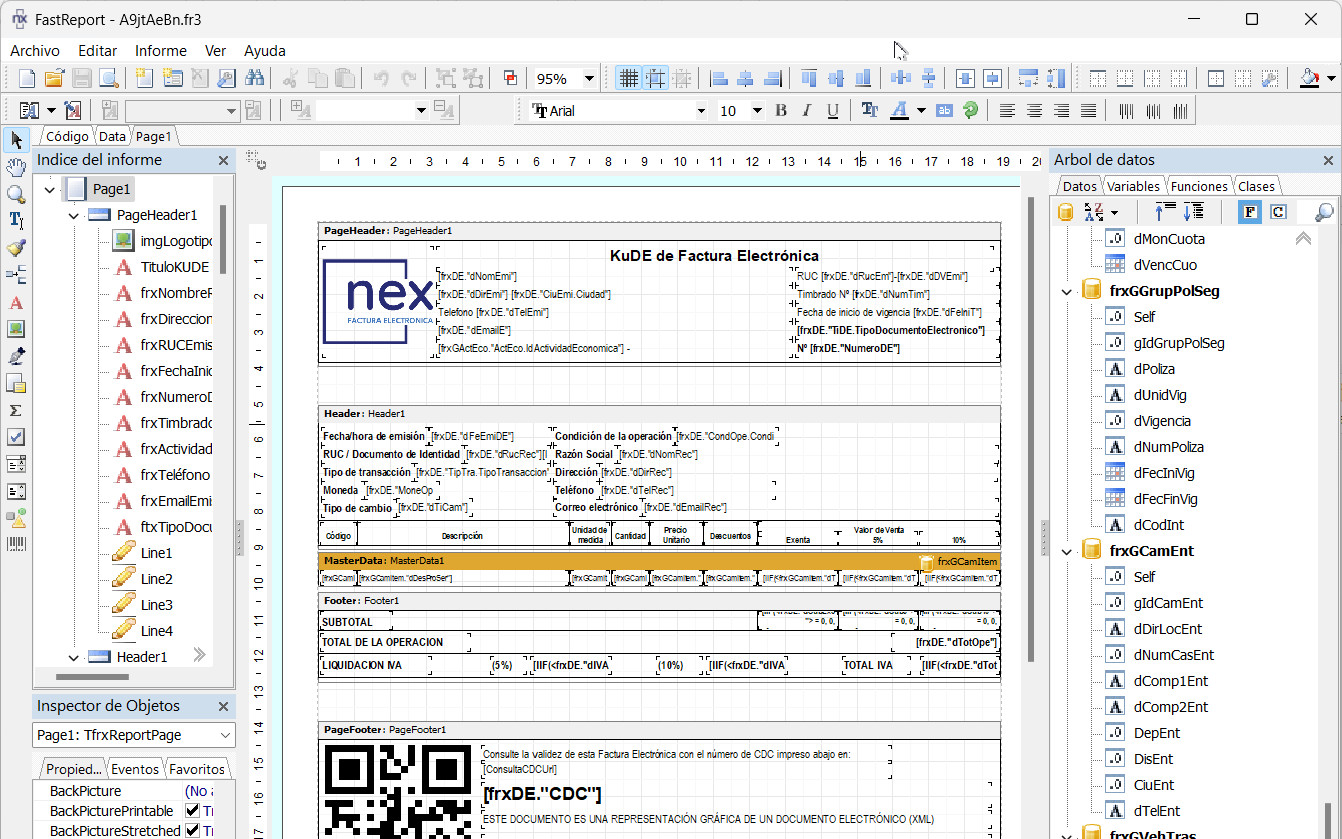Click the New Report icon
The height and width of the screenshot is (839, 1342).
tap(27, 78)
